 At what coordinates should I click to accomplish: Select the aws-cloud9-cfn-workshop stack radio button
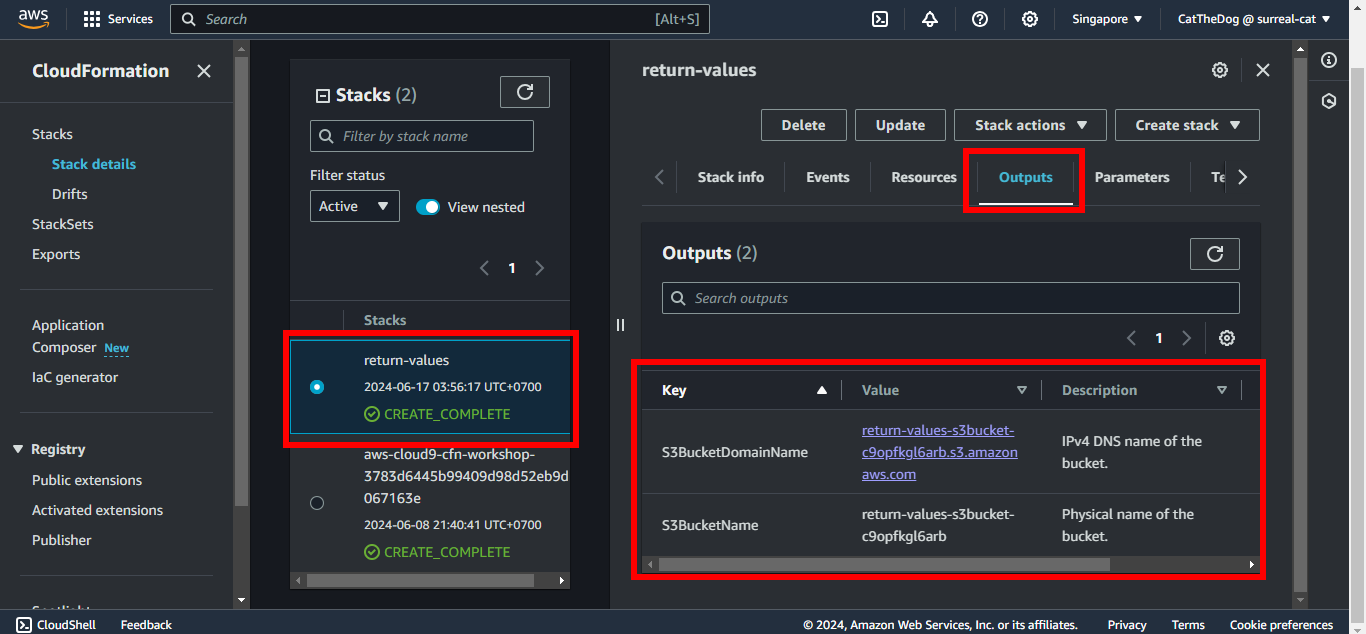pos(317,503)
